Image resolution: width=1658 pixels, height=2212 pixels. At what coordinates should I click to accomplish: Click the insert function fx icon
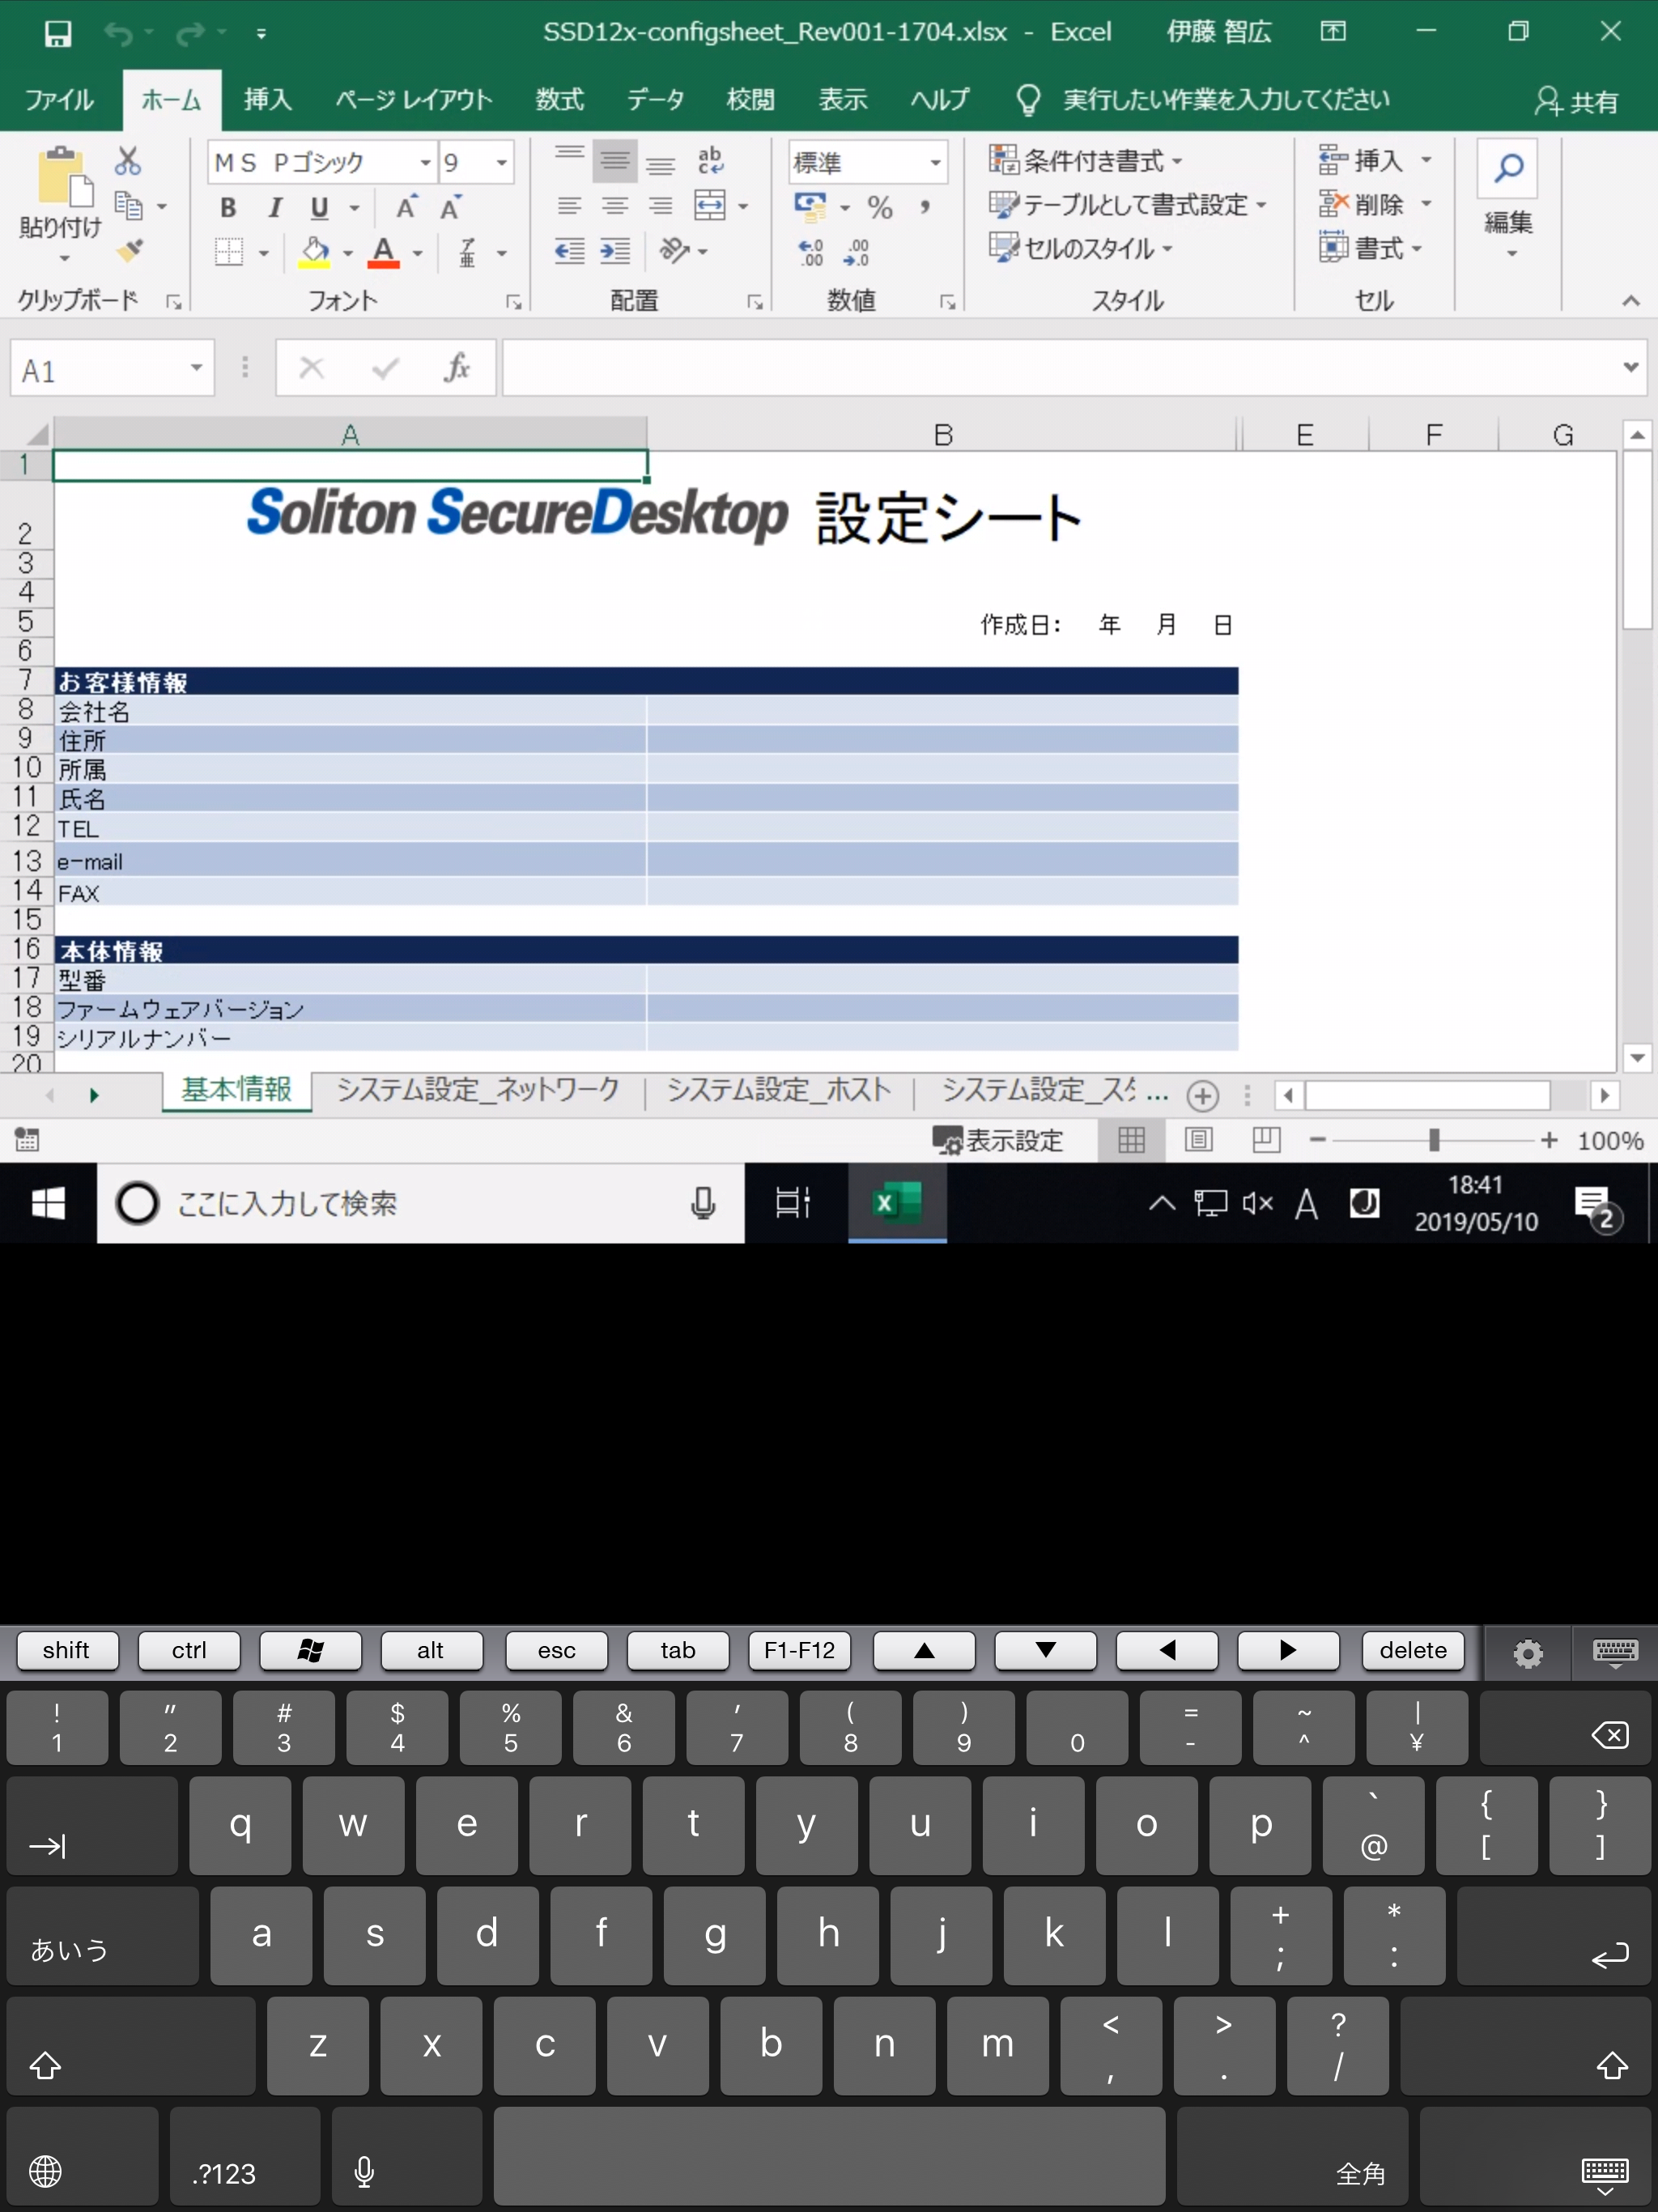point(457,367)
